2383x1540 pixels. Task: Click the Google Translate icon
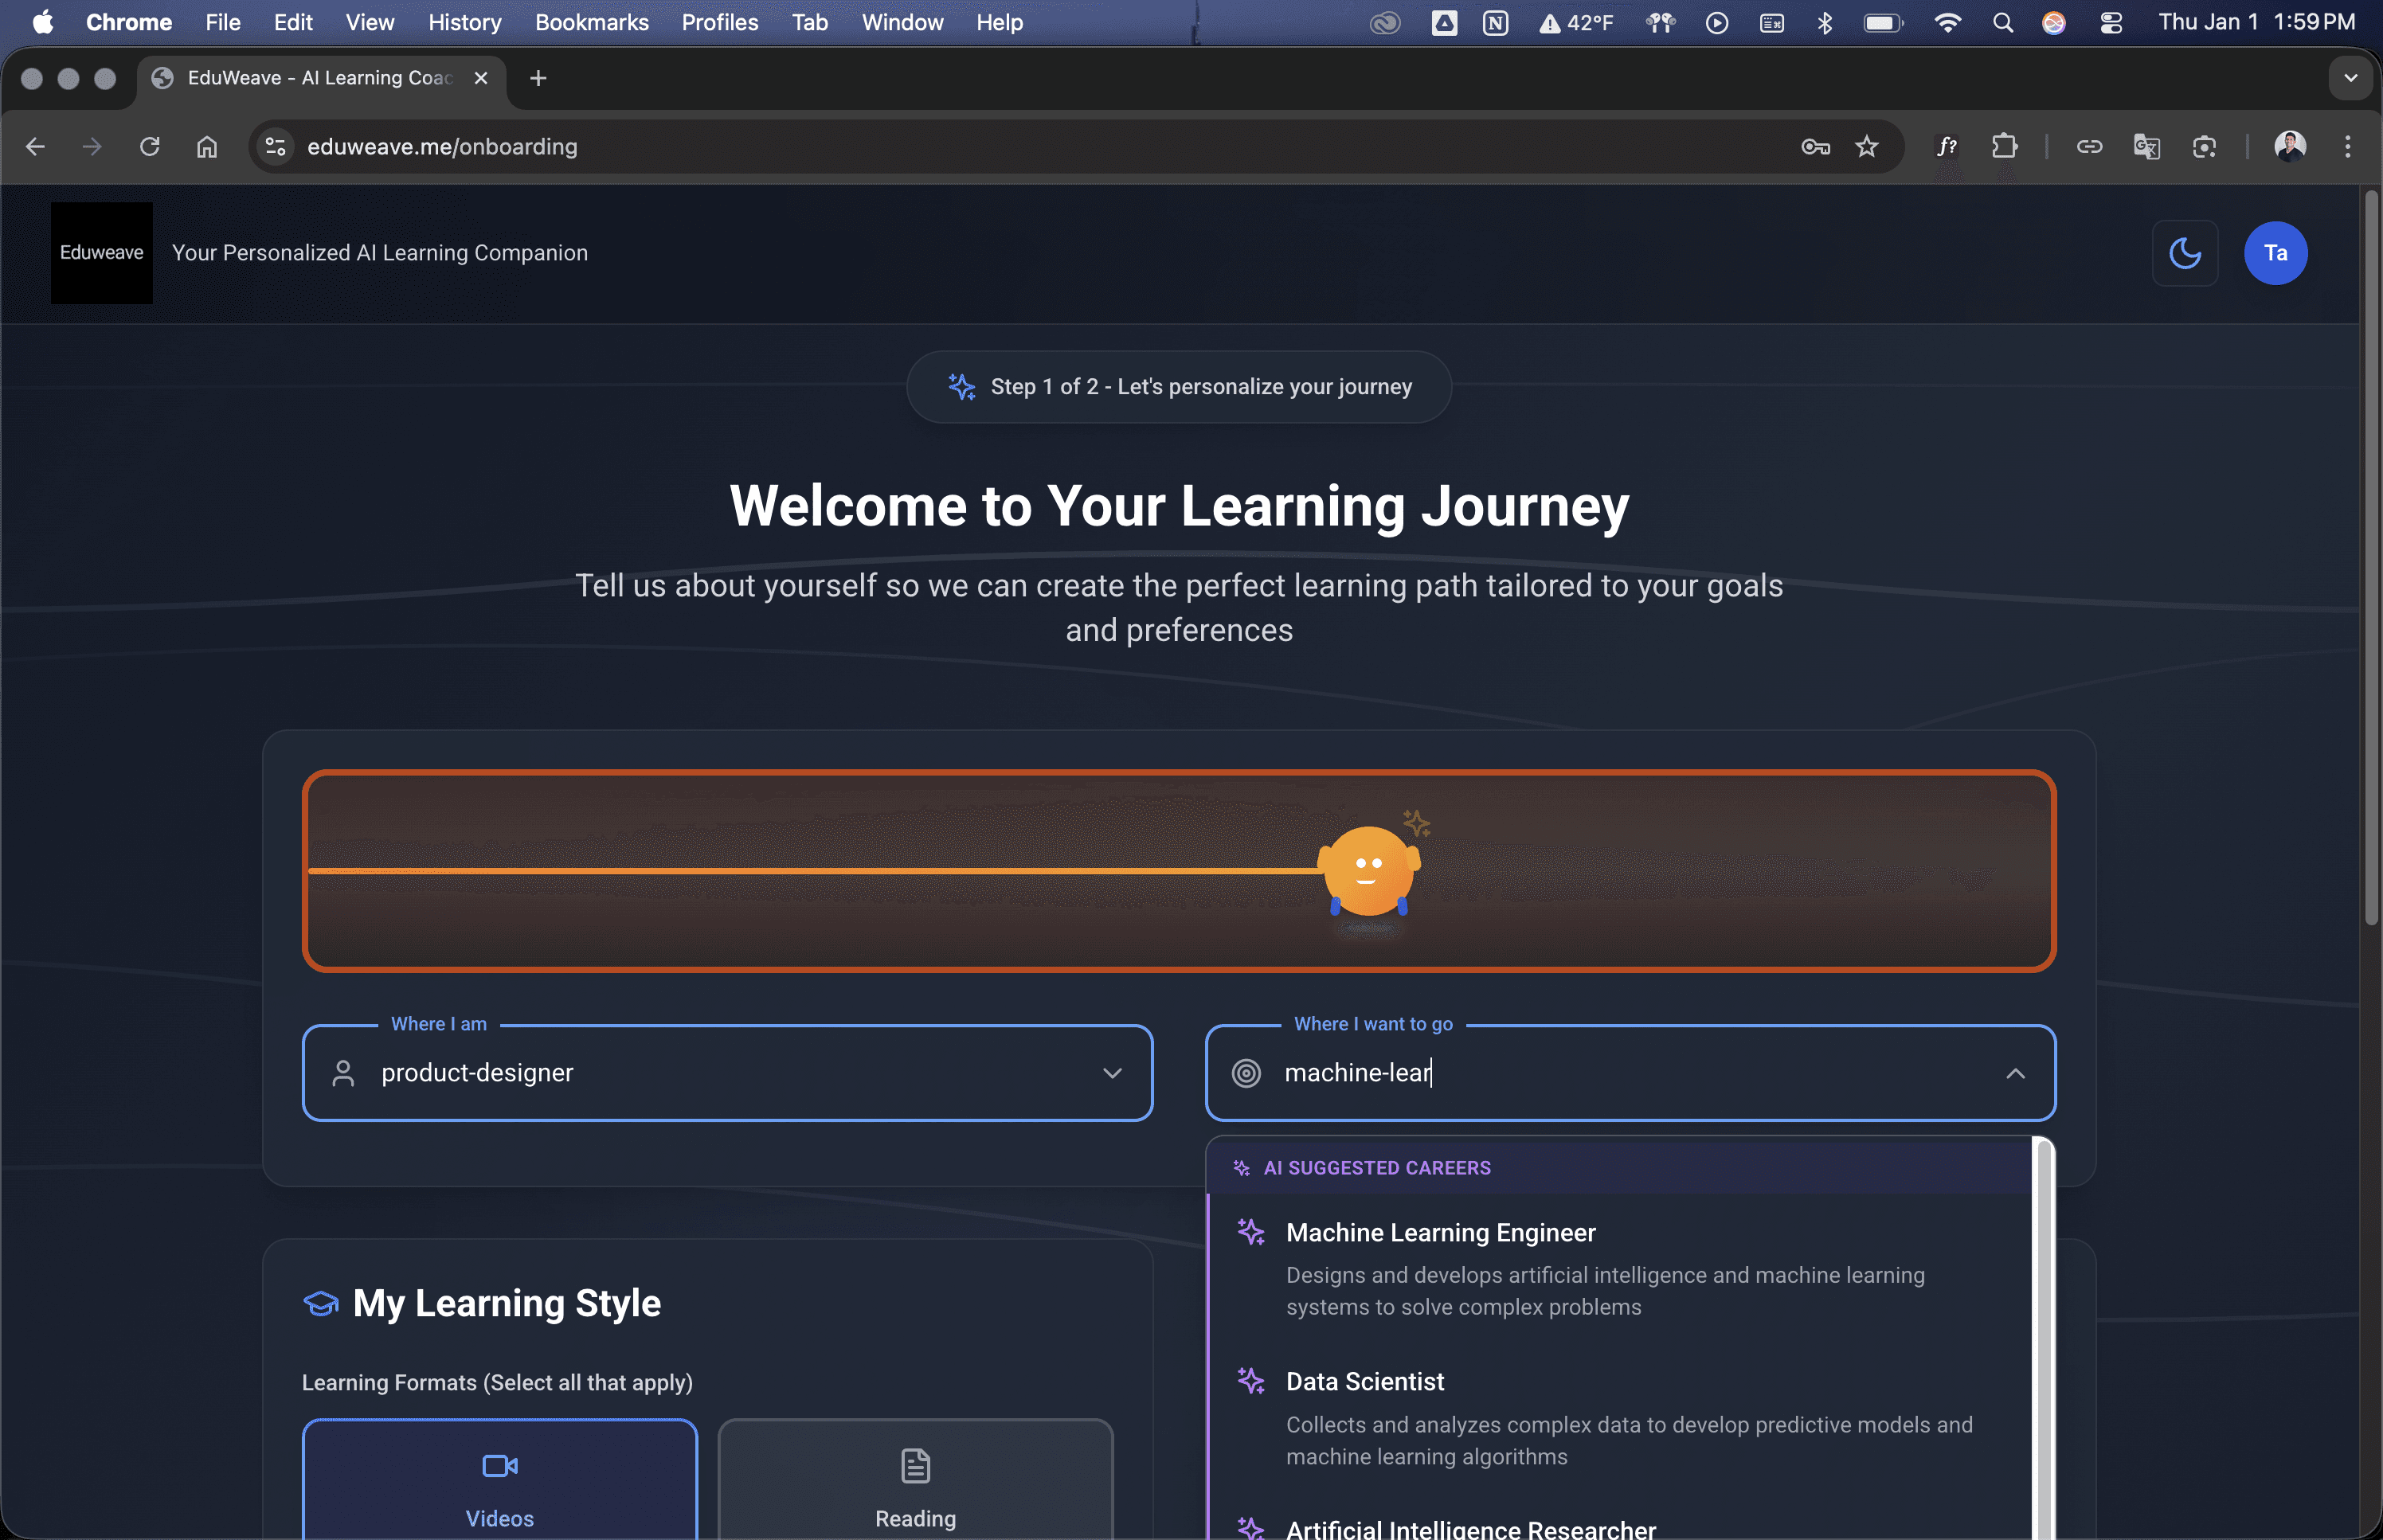(x=2146, y=147)
